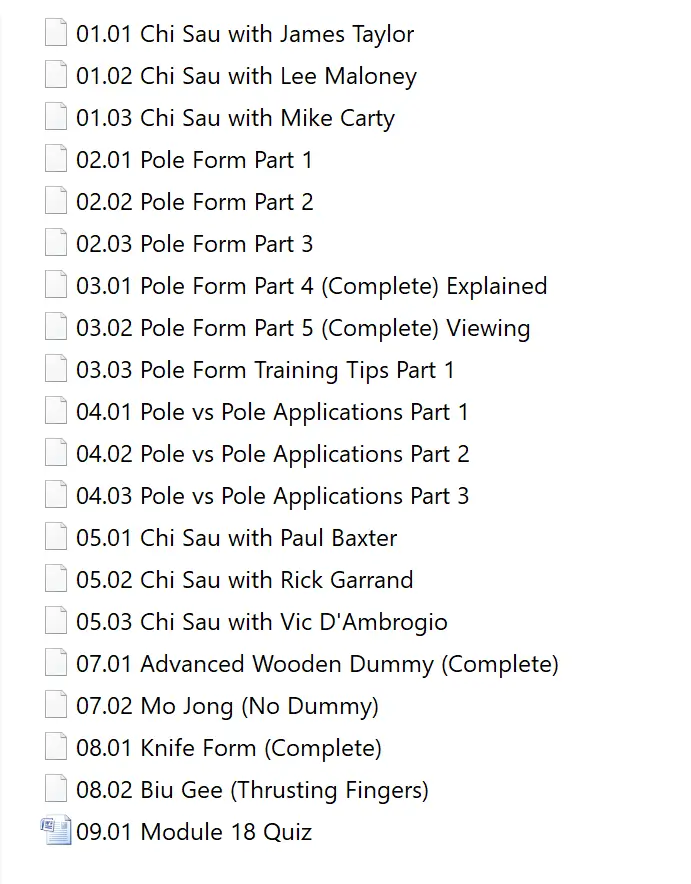Select 03.03 Pole Form Training Tips Part 1
This screenshot has width=691, height=884.
(265, 370)
